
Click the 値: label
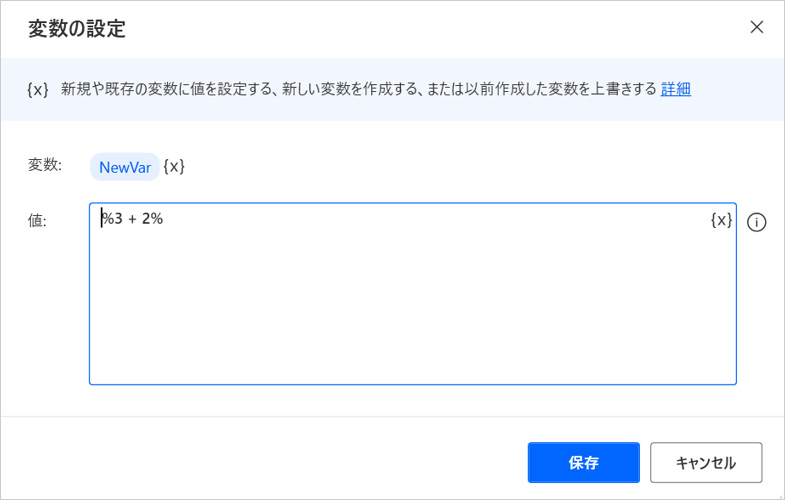tap(37, 220)
